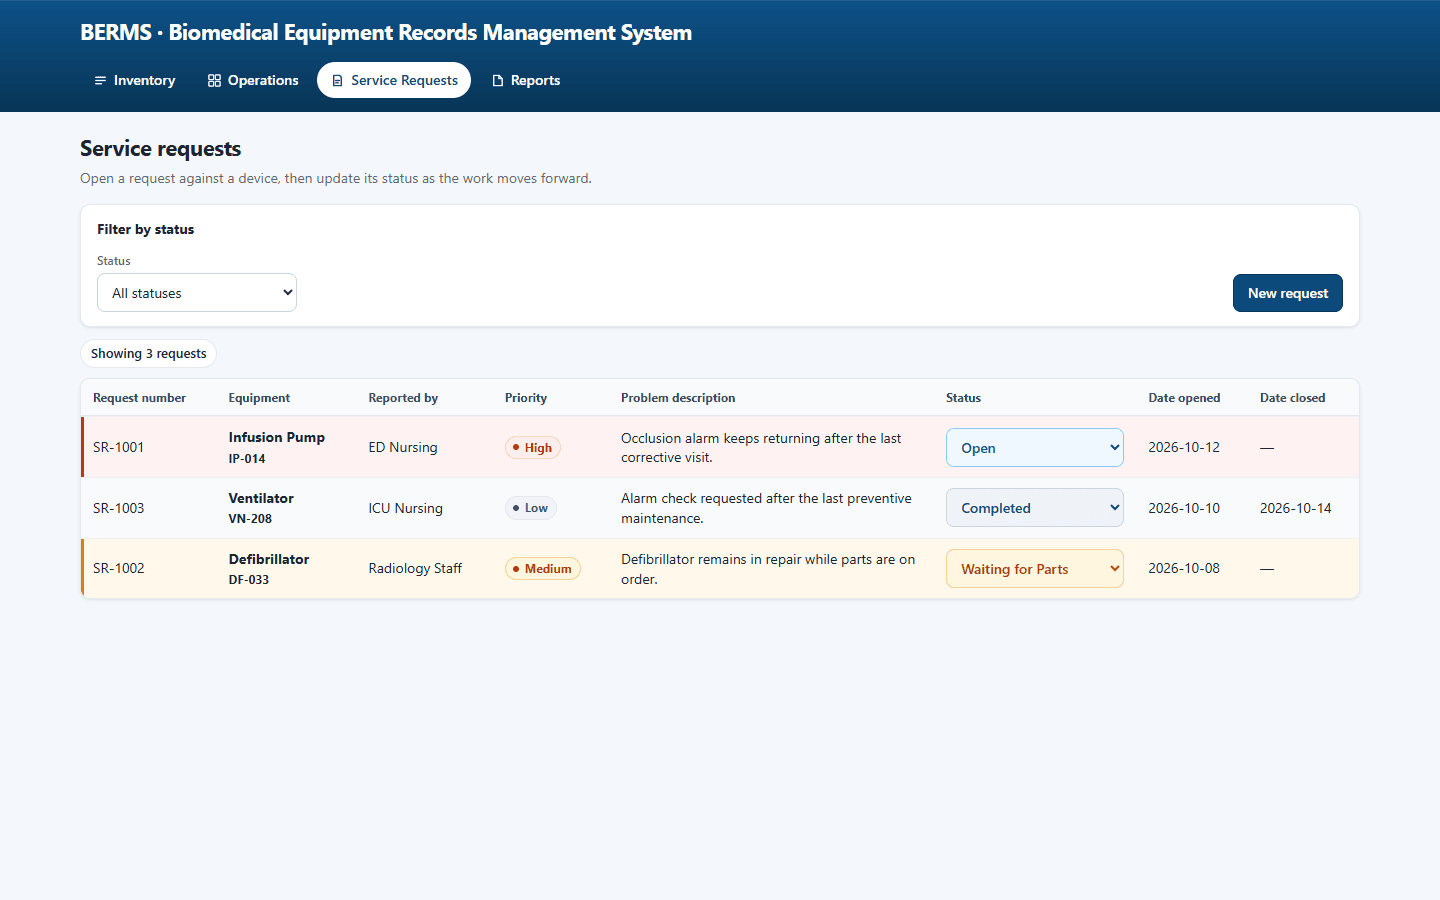Click the Showing 3 requests counter
This screenshot has height=900, width=1440.
[149, 354]
